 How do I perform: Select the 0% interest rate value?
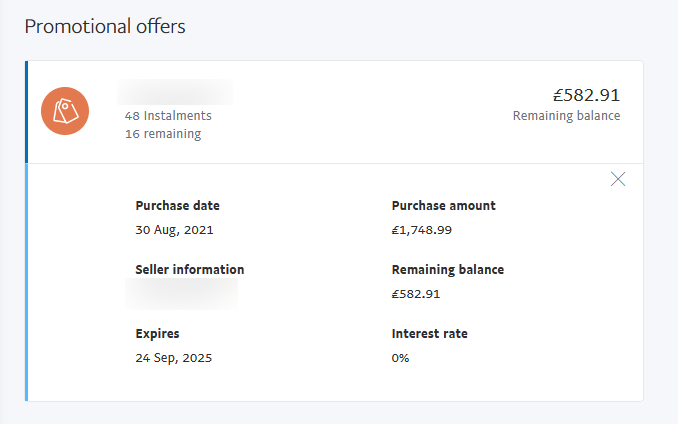[x=400, y=358]
